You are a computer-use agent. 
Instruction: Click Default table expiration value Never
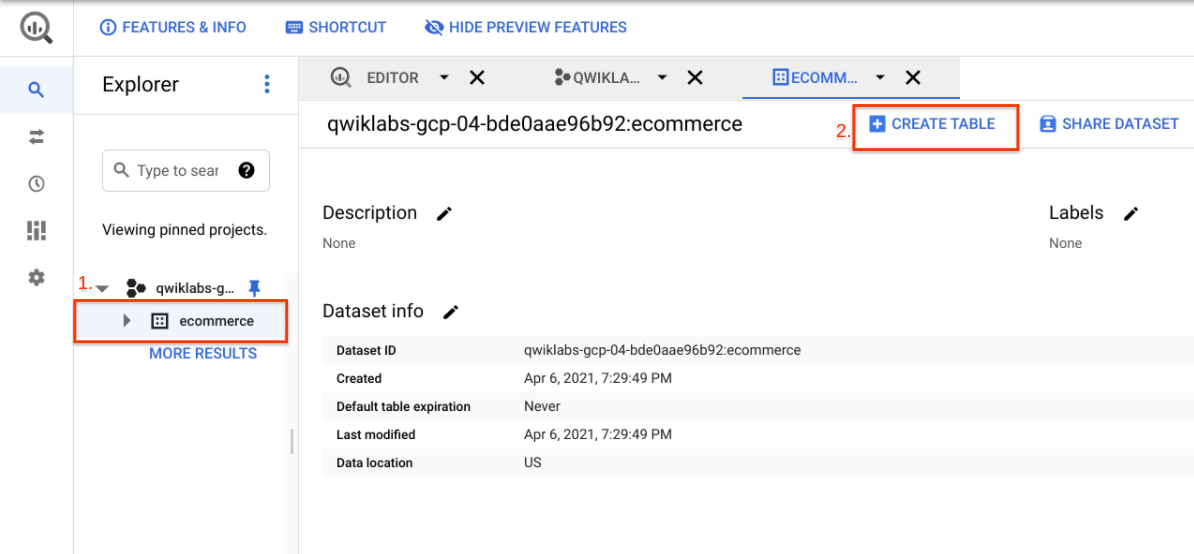tap(542, 406)
